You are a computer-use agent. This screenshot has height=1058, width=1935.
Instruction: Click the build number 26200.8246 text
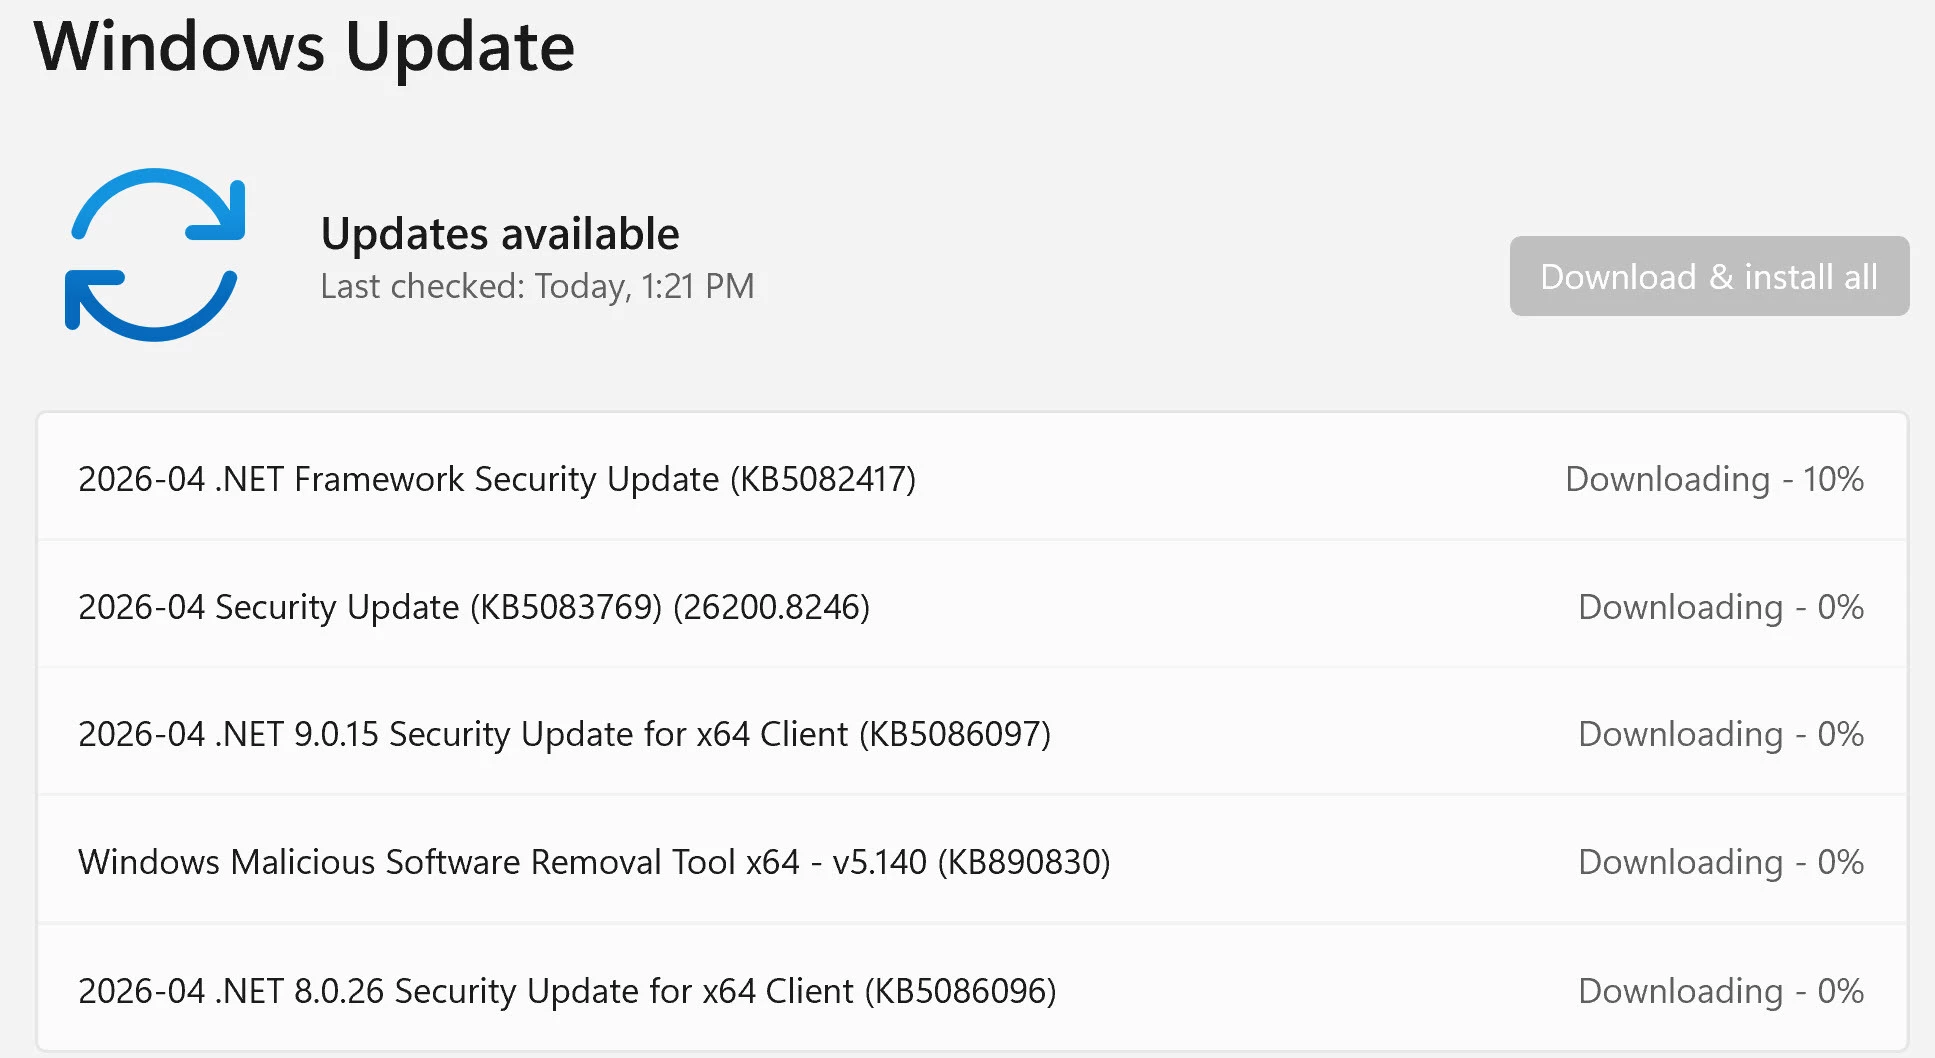click(x=771, y=607)
